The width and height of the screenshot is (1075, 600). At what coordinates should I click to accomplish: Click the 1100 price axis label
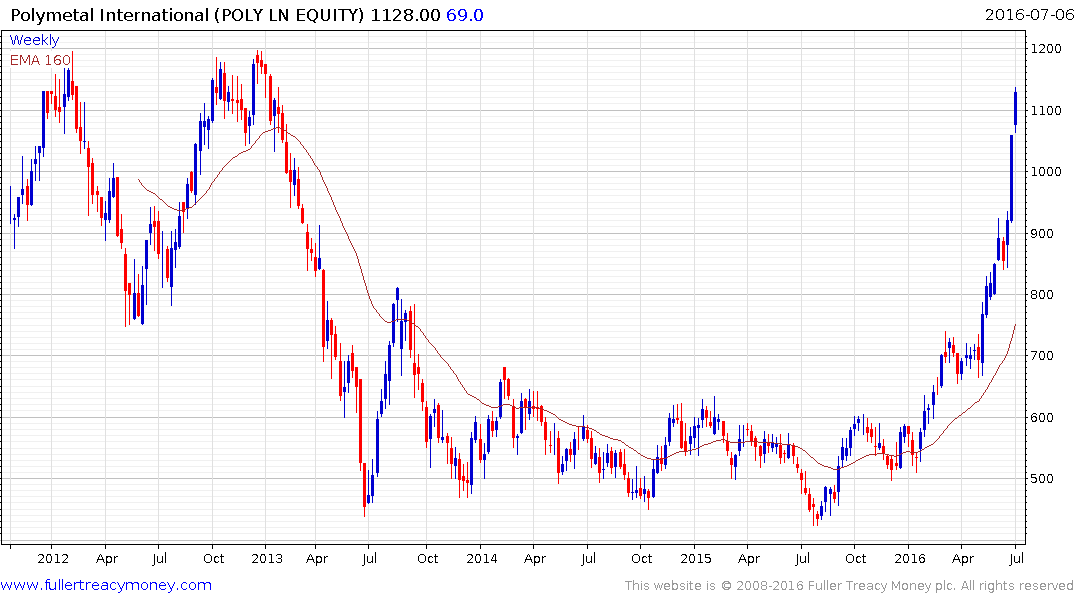1046,110
